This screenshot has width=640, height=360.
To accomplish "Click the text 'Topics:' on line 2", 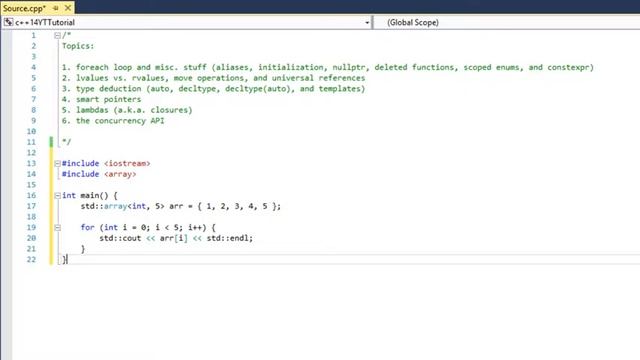I will coord(78,46).
